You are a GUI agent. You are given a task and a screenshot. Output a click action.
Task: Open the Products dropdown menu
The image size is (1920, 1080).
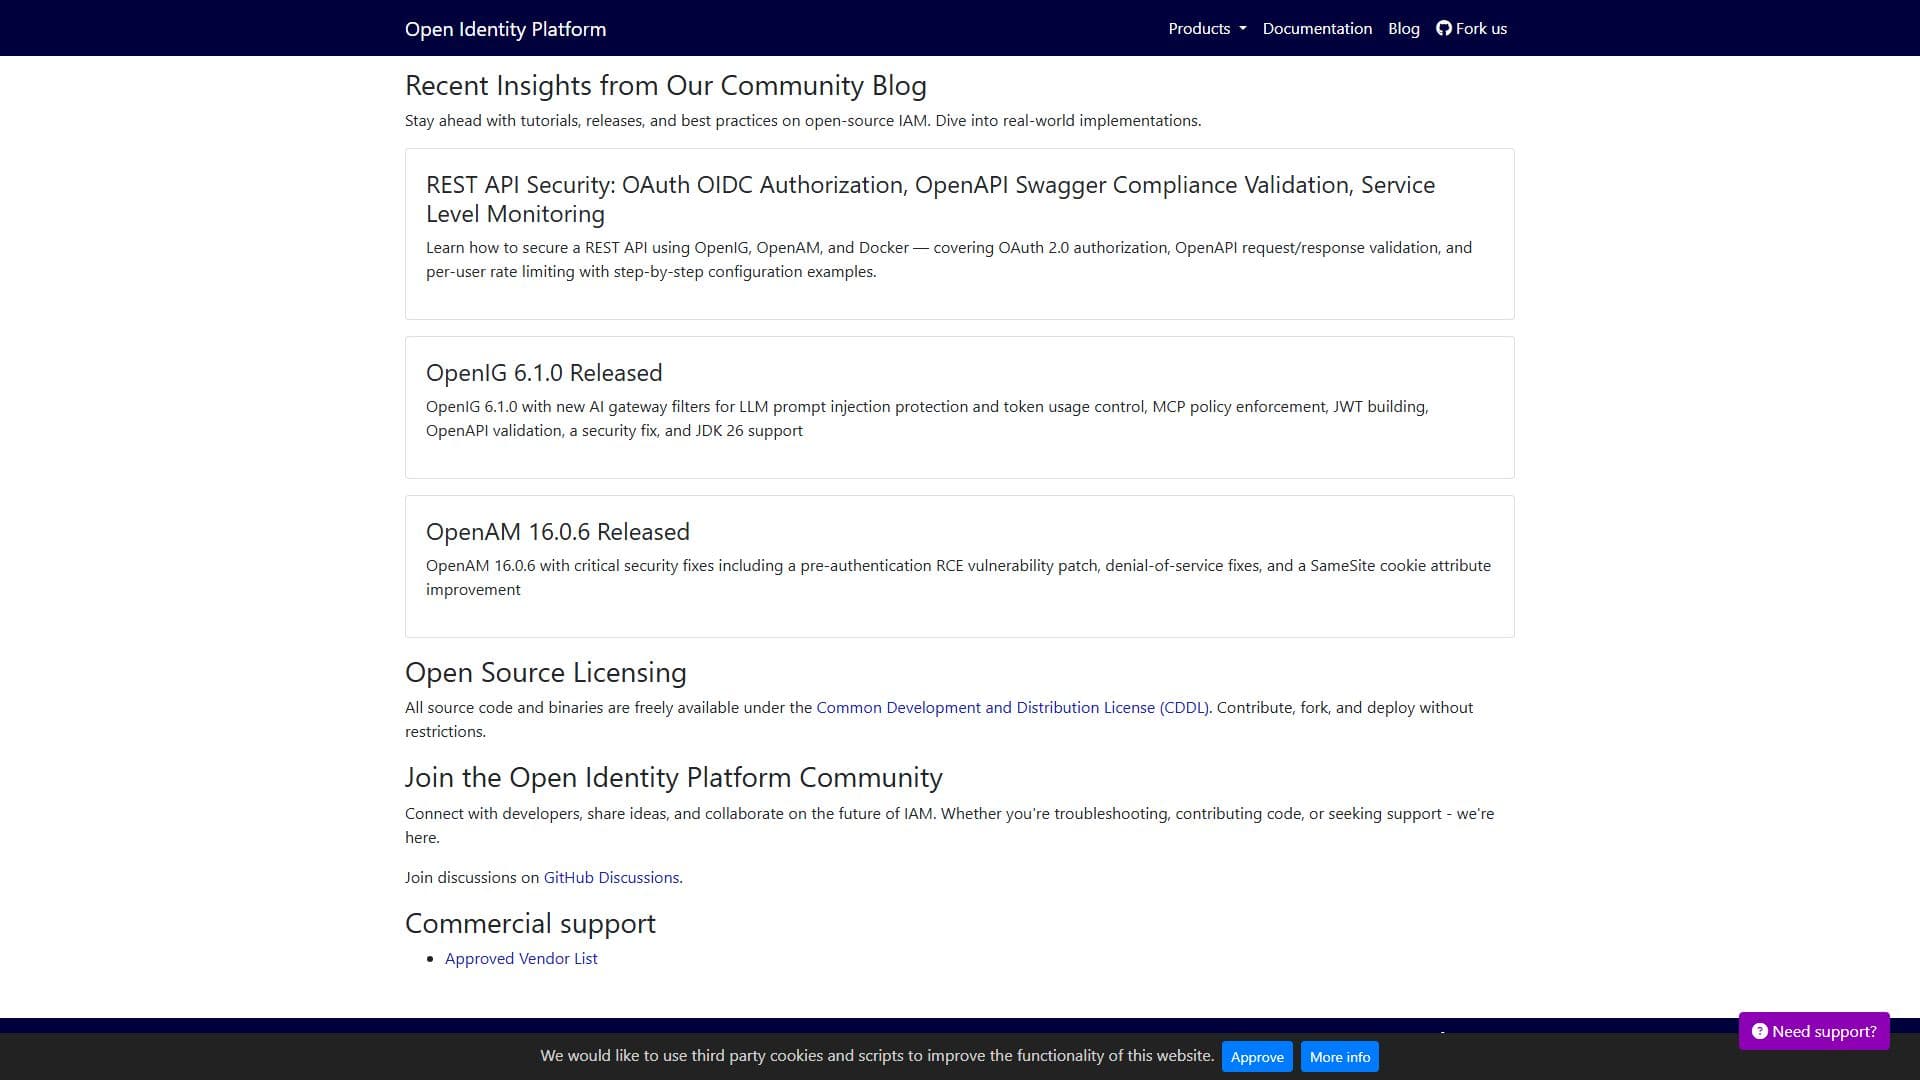1207,28
